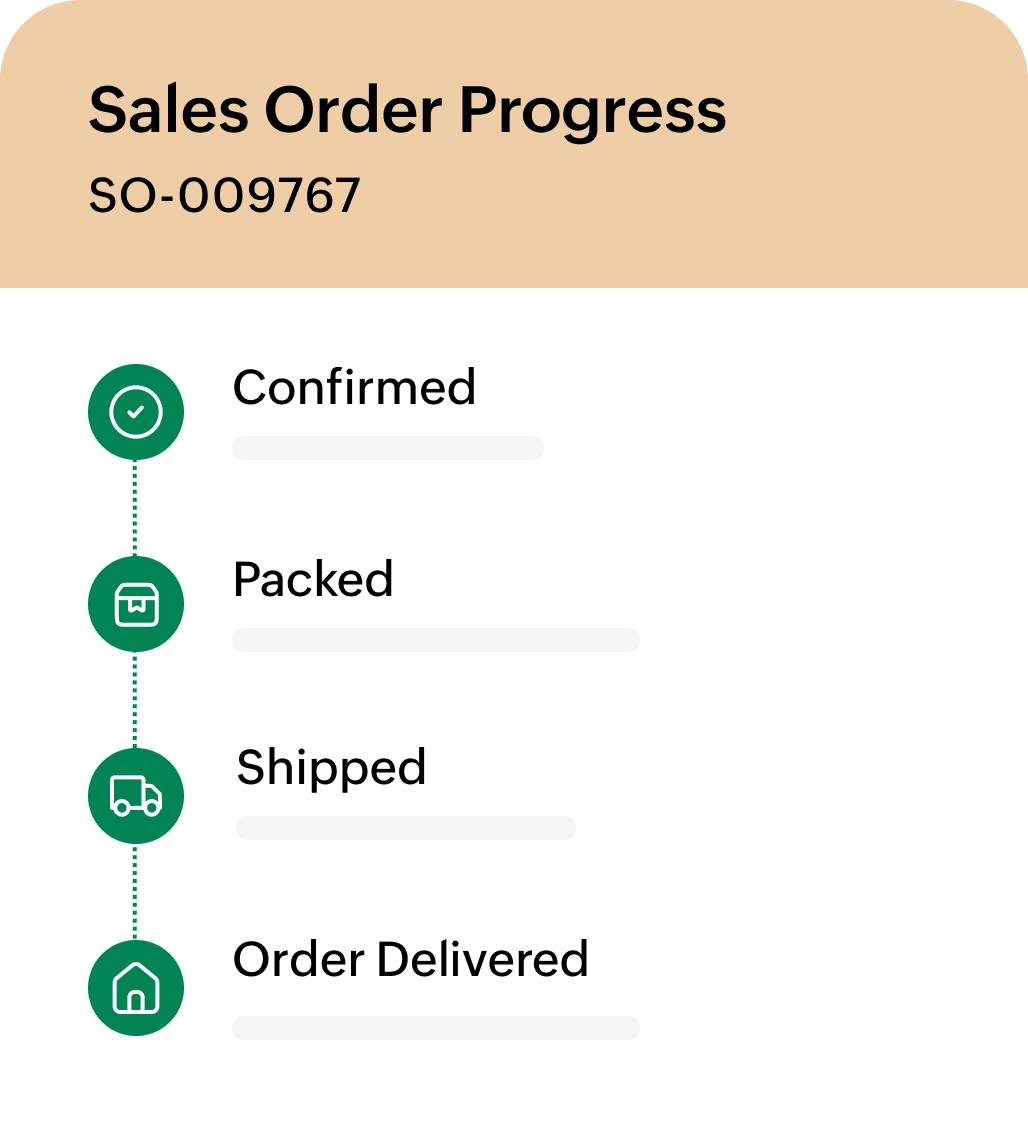Click dotted connector from Shipped to Delivered

[136, 892]
